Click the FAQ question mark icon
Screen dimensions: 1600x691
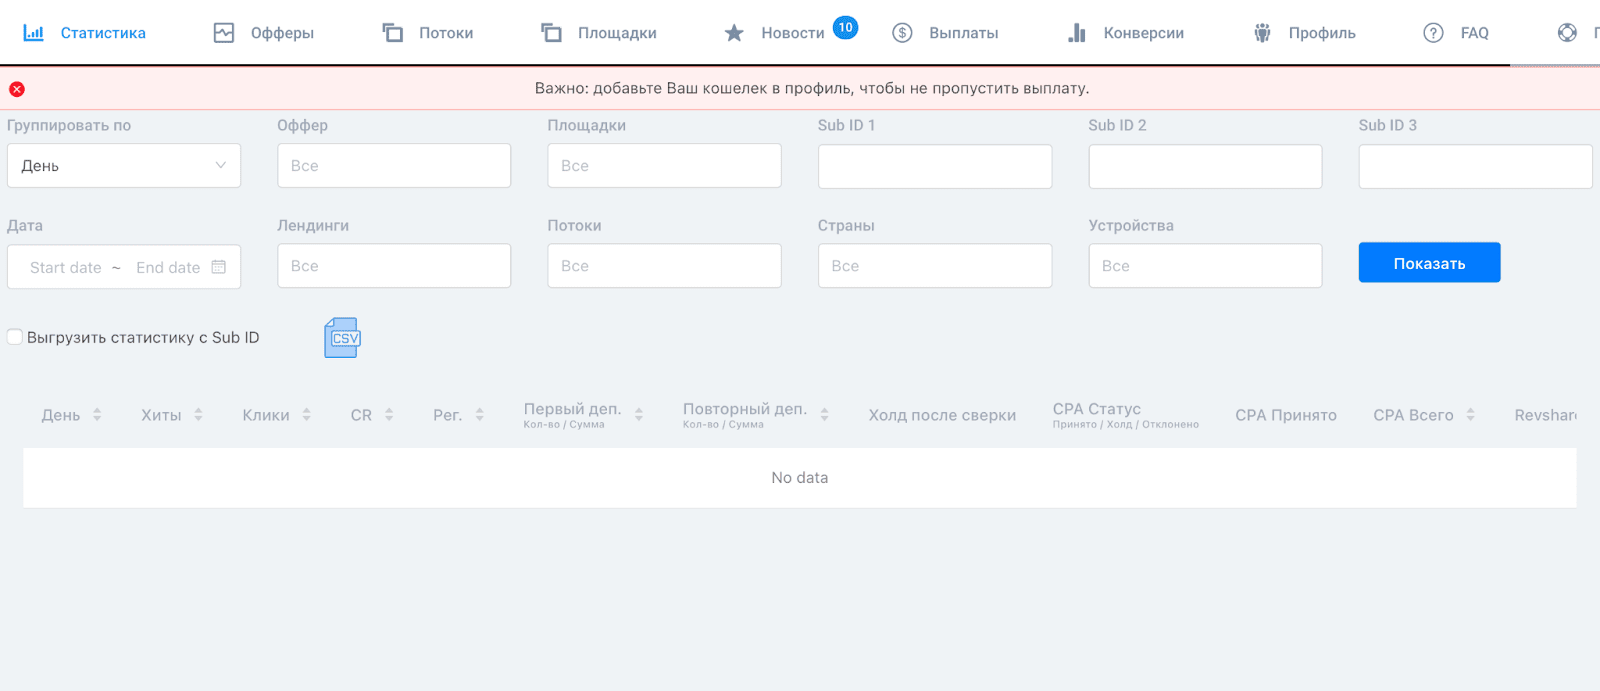[1433, 33]
